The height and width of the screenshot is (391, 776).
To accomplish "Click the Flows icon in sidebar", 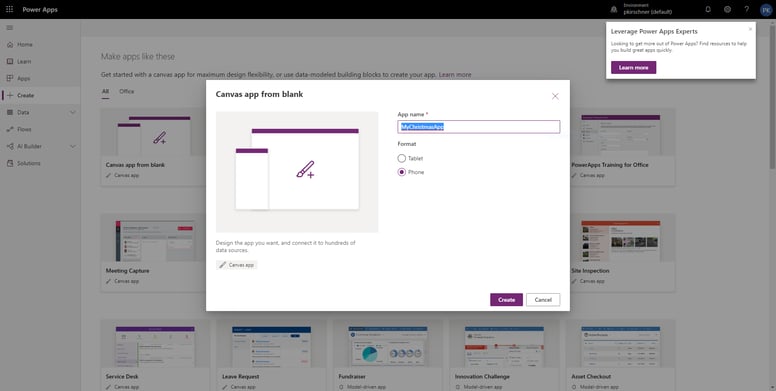I will (10, 129).
